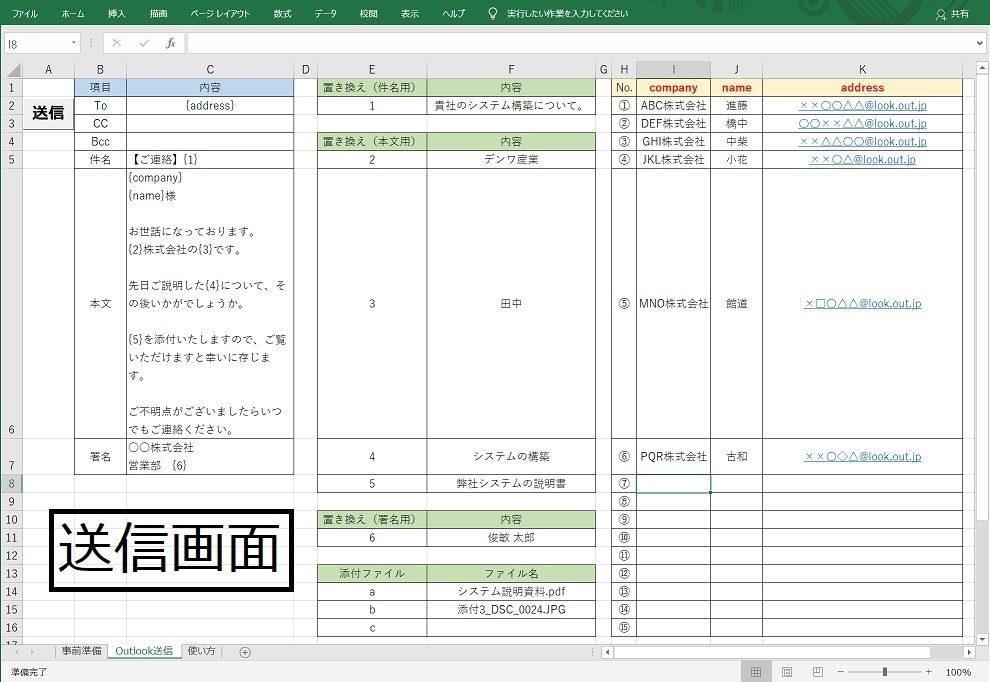990x682 pixels.
Task: Click vertical scrollbar up arrow
Action: coord(982,68)
